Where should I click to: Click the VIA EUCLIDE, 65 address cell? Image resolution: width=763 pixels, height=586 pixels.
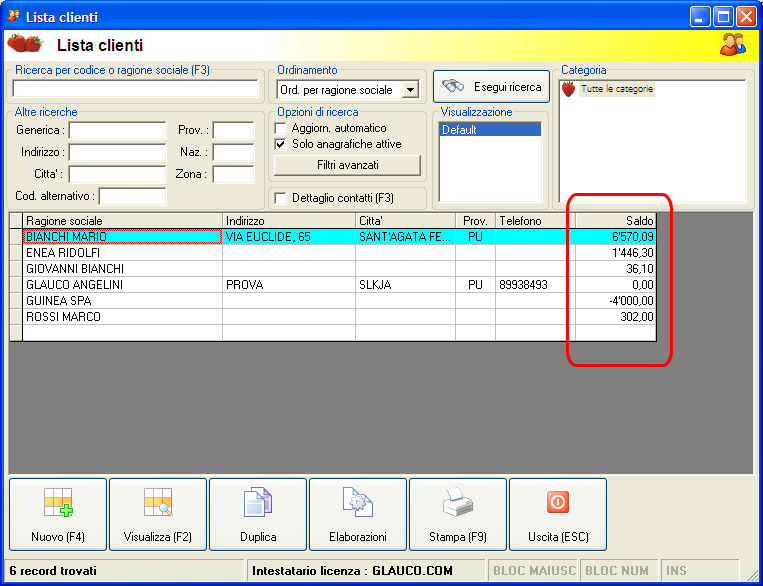pos(289,237)
